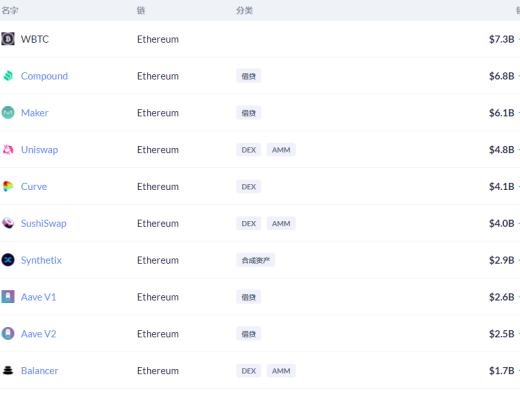Image resolution: width=520 pixels, height=400 pixels.
Task: Click the AMM tag in Balancer row
Action: [x=281, y=371]
